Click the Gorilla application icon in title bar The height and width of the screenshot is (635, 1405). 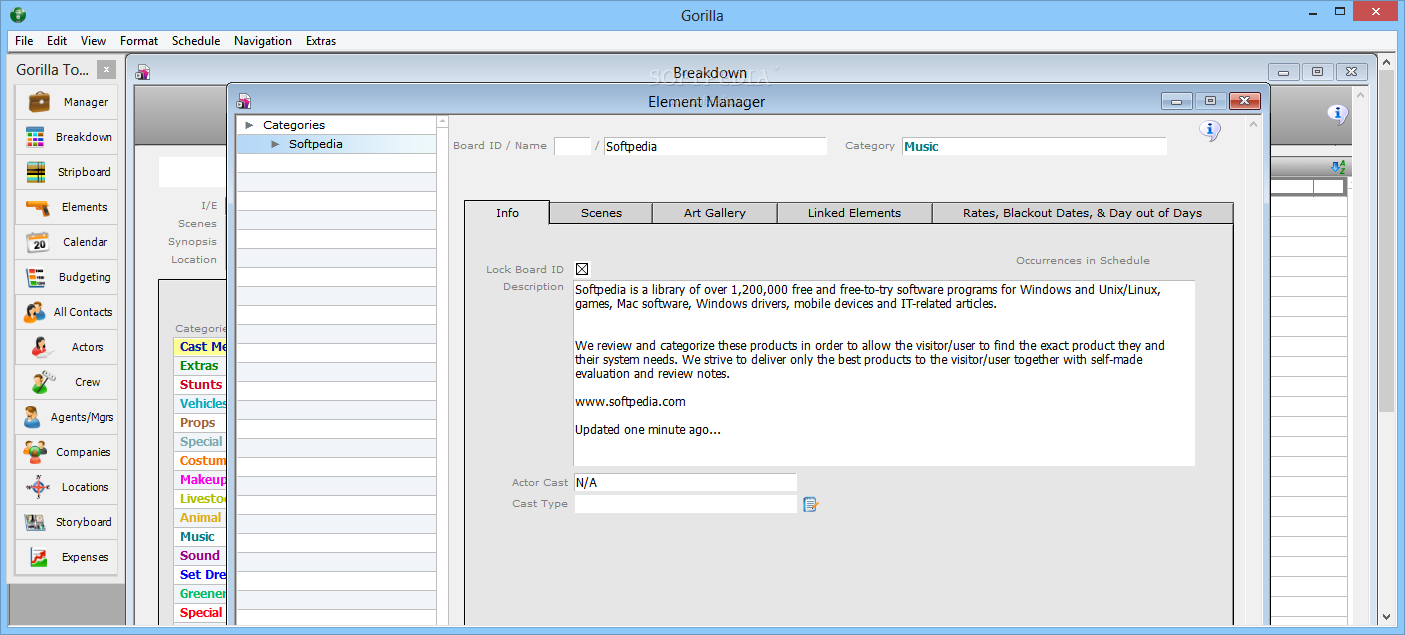pos(17,15)
